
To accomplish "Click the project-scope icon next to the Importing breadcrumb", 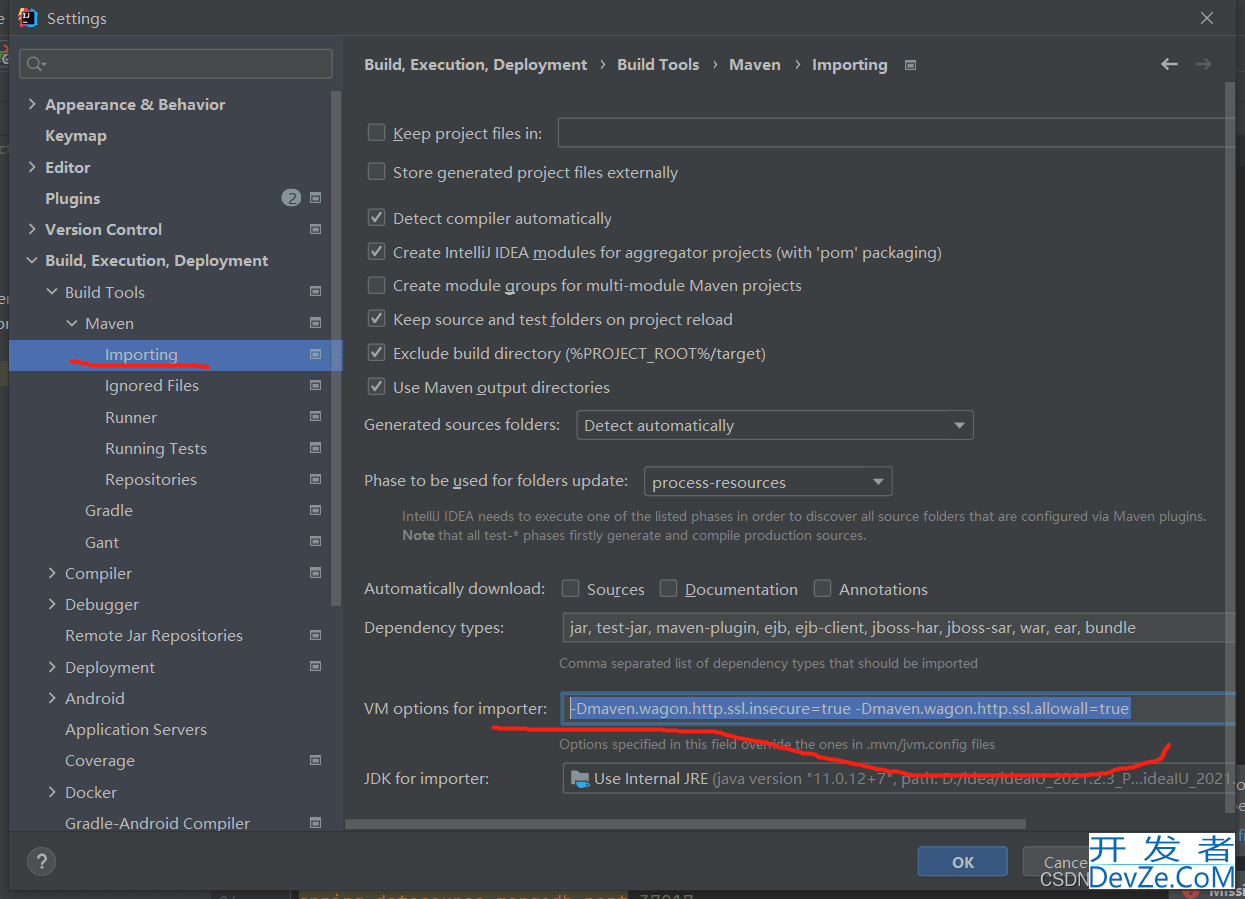I will coord(910,65).
